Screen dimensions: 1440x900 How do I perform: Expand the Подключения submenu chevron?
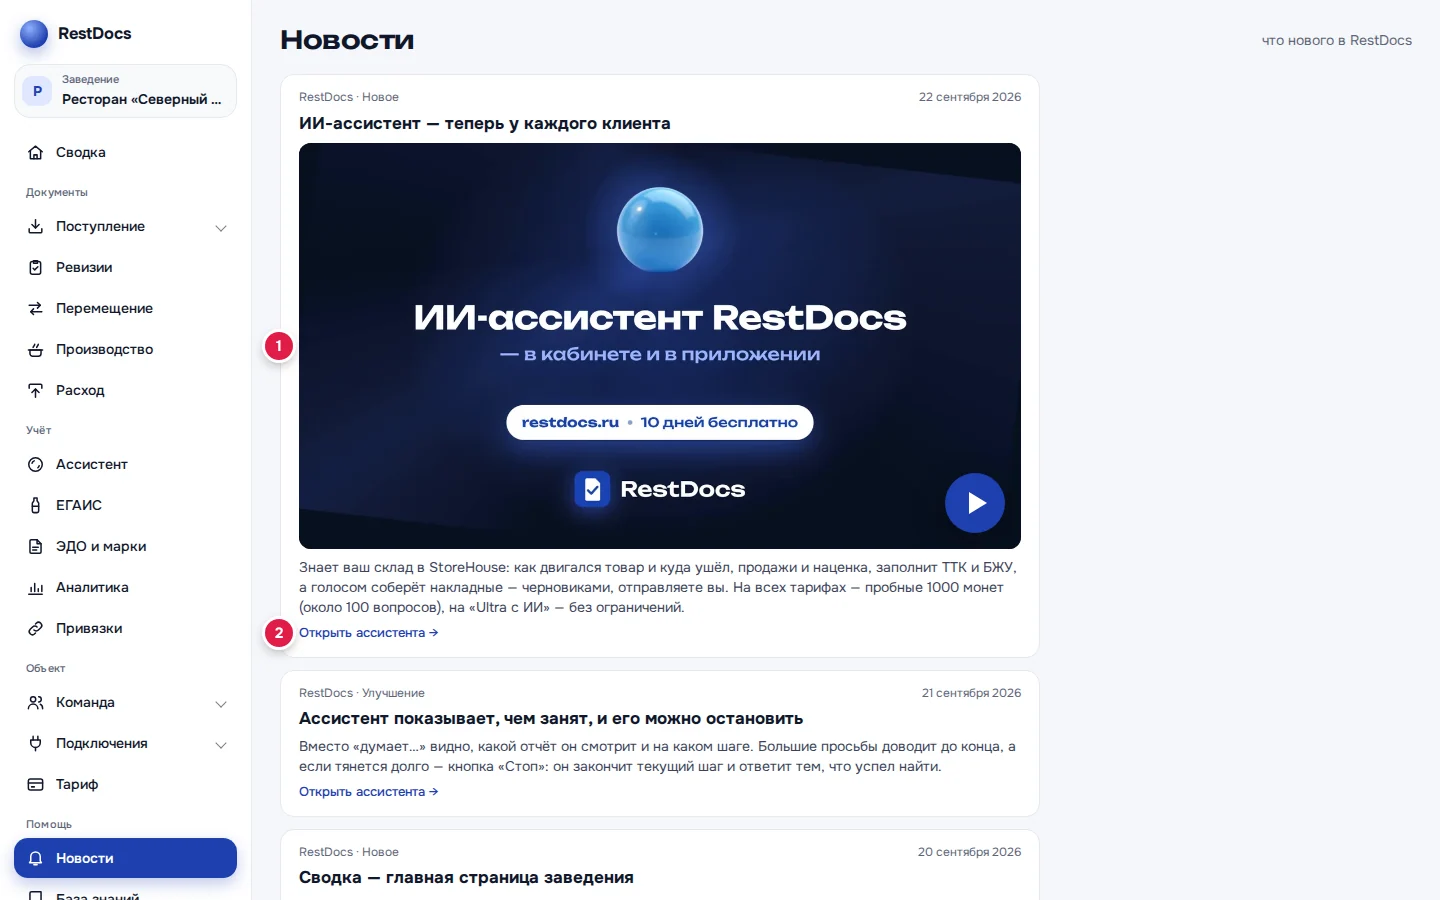pos(221,745)
